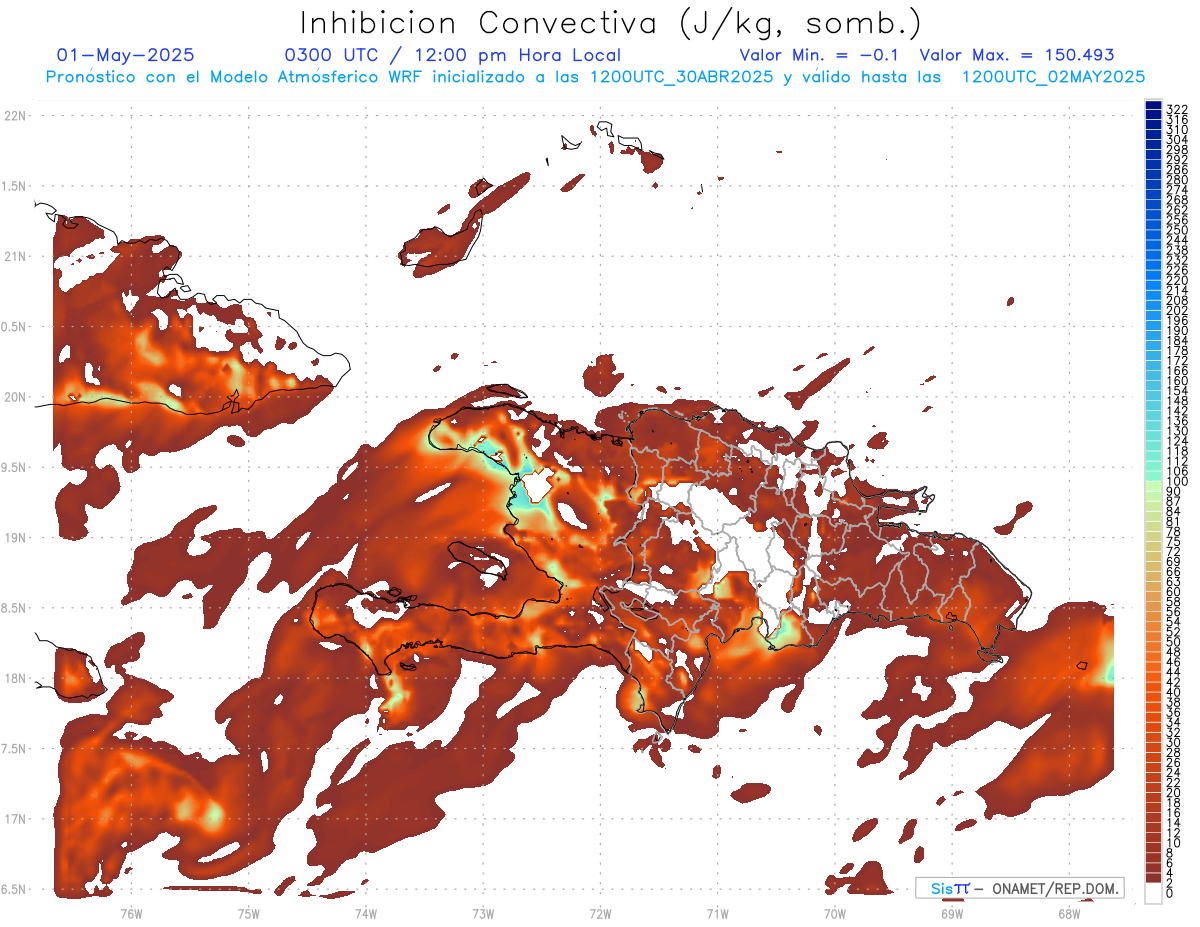Image resolution: width=1200 pixels, height=927 pixels.
Task: Click the '322' color bar label
Action: pos(1177,108)
